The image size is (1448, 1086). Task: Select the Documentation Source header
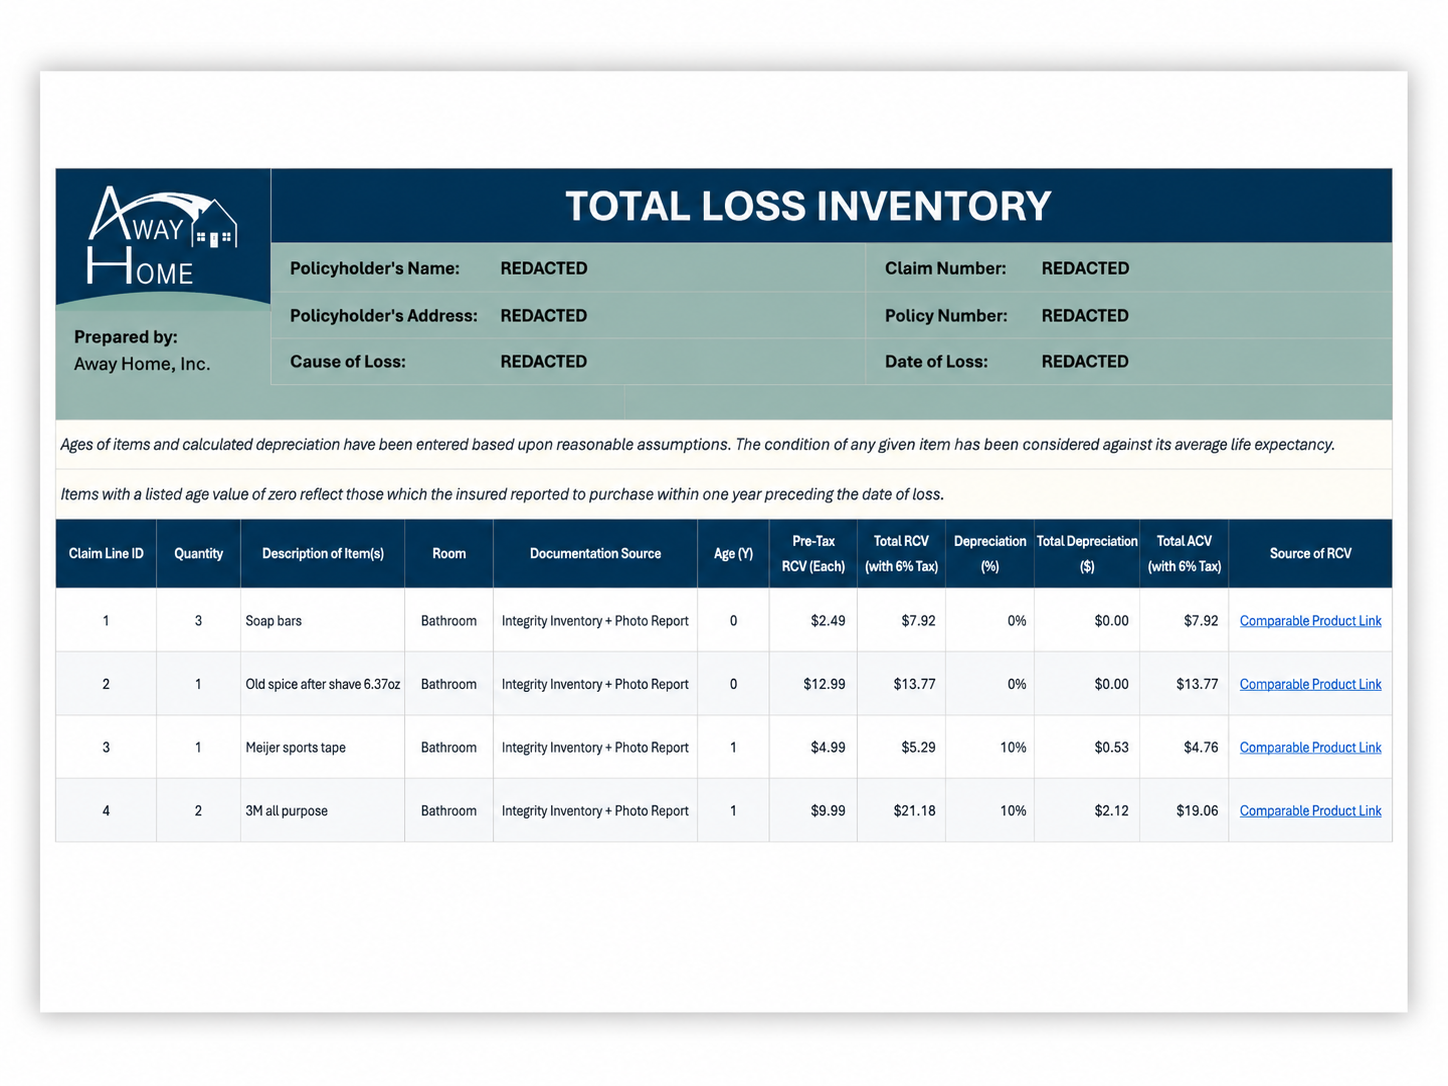pos(595,553)
